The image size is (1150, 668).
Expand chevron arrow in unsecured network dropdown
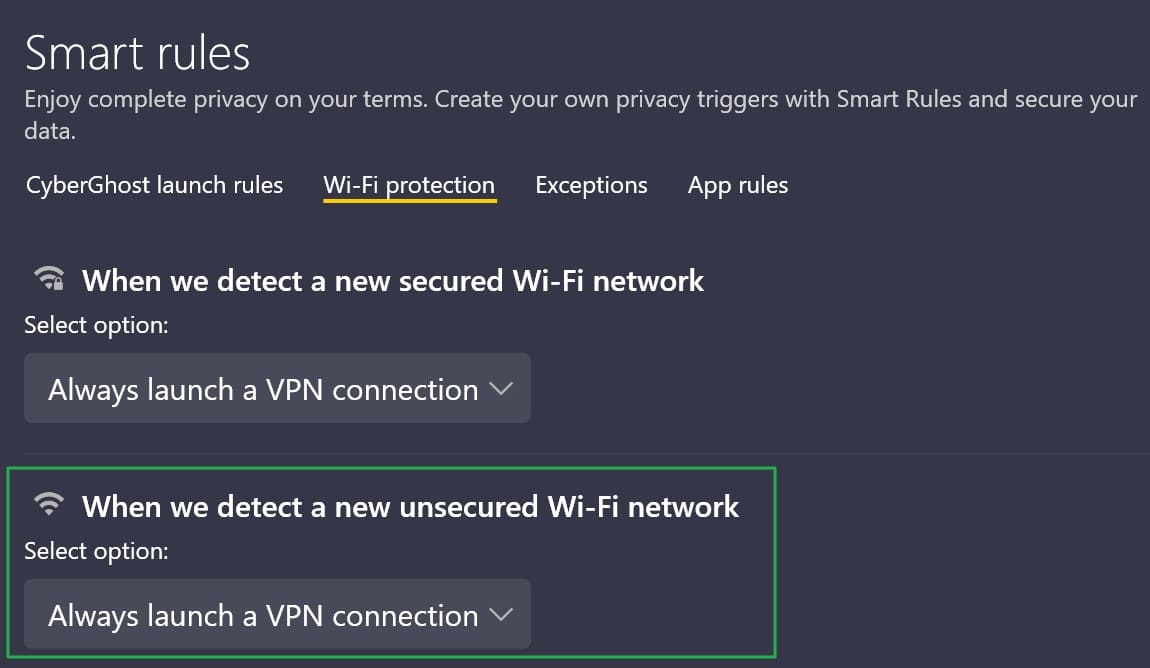[502, 614]
